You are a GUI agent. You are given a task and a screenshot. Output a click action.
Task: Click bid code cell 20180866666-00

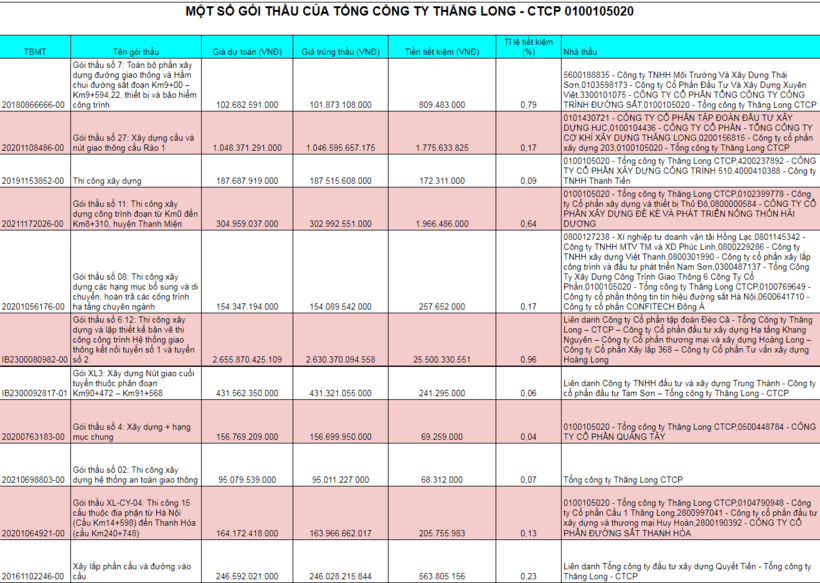click(x=34, y=104)
